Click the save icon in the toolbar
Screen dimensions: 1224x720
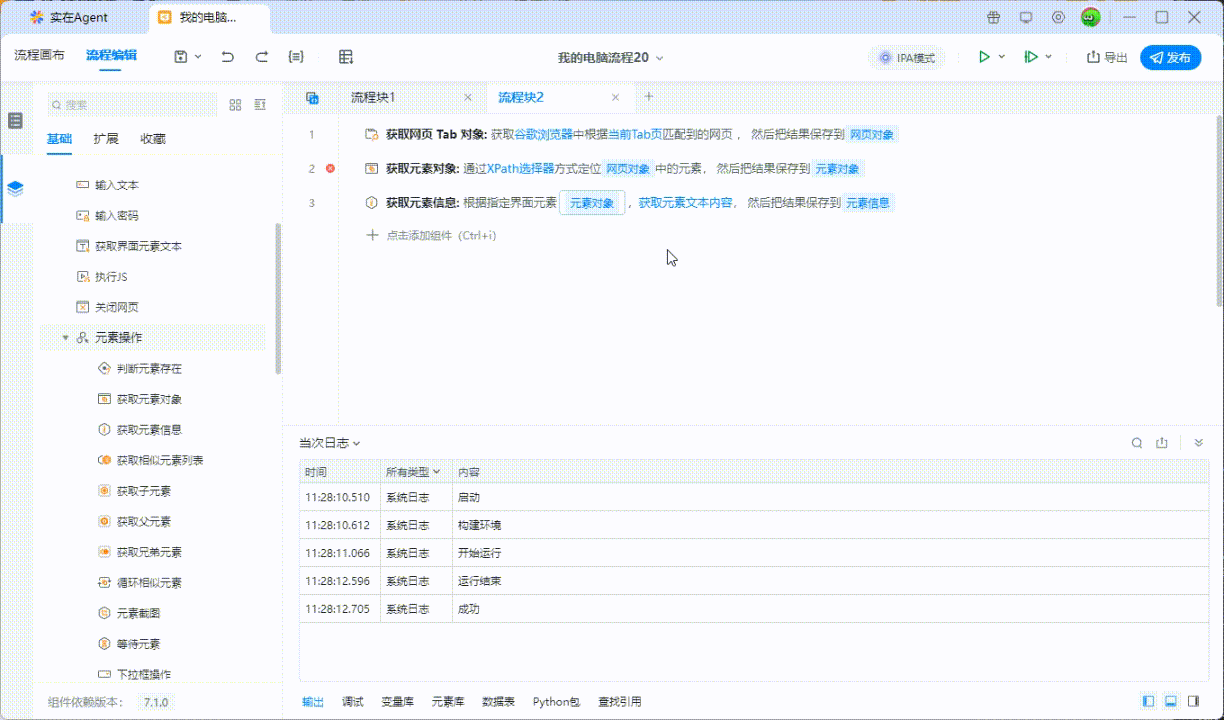pyautogui.click(x=180, y=57)
